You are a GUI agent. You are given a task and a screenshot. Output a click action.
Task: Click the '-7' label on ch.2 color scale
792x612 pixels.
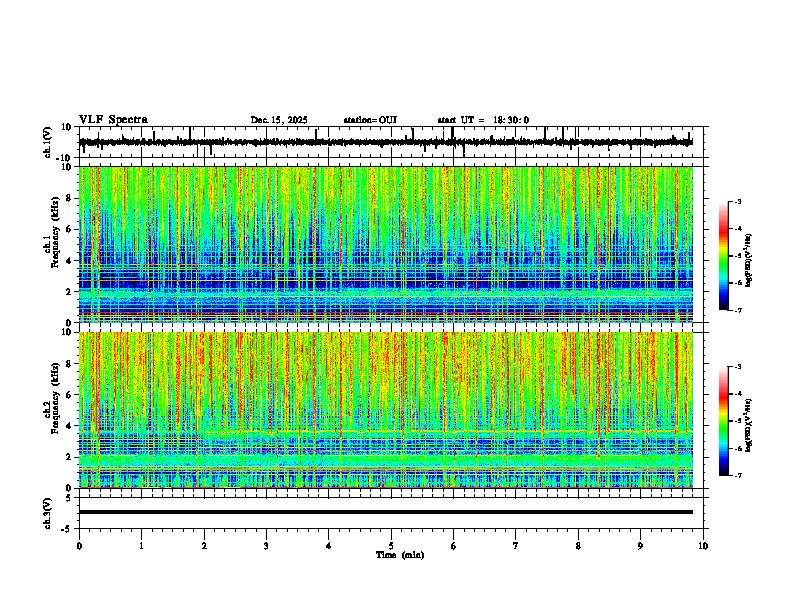pyautogui.click(x=737, y=475)
